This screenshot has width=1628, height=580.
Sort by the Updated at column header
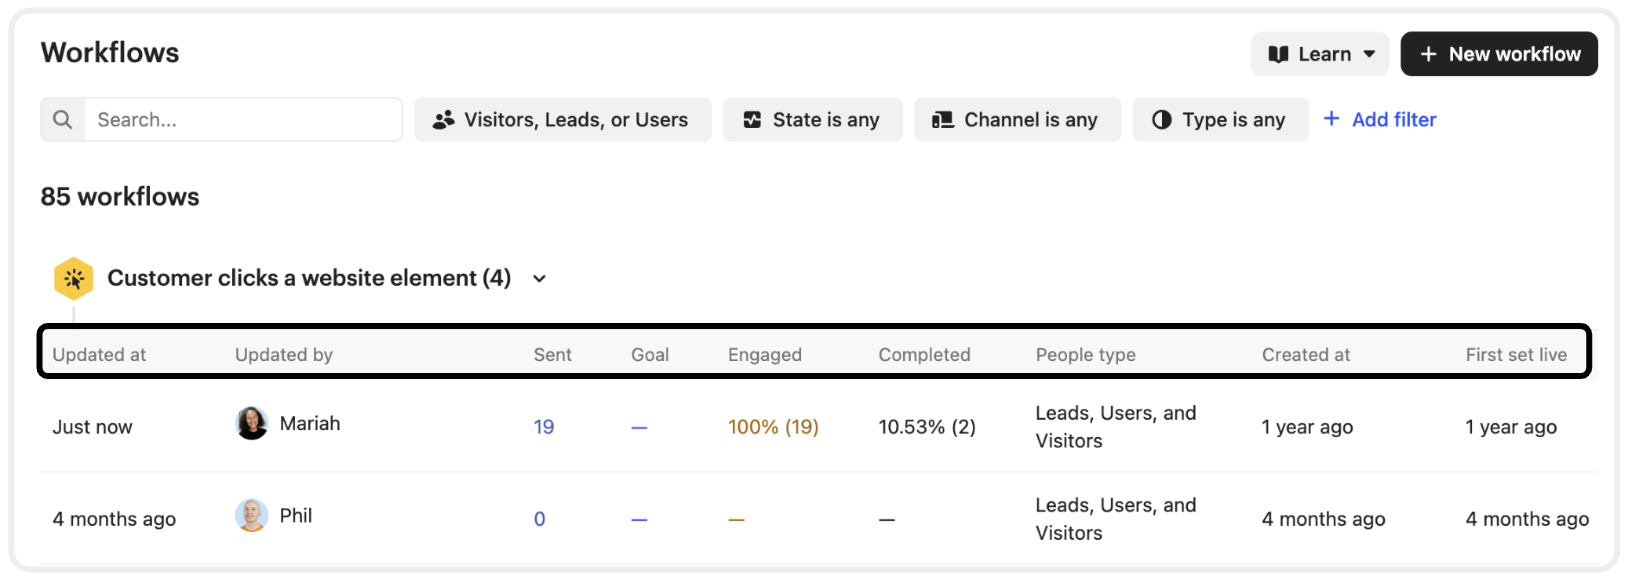click(99, 355)
